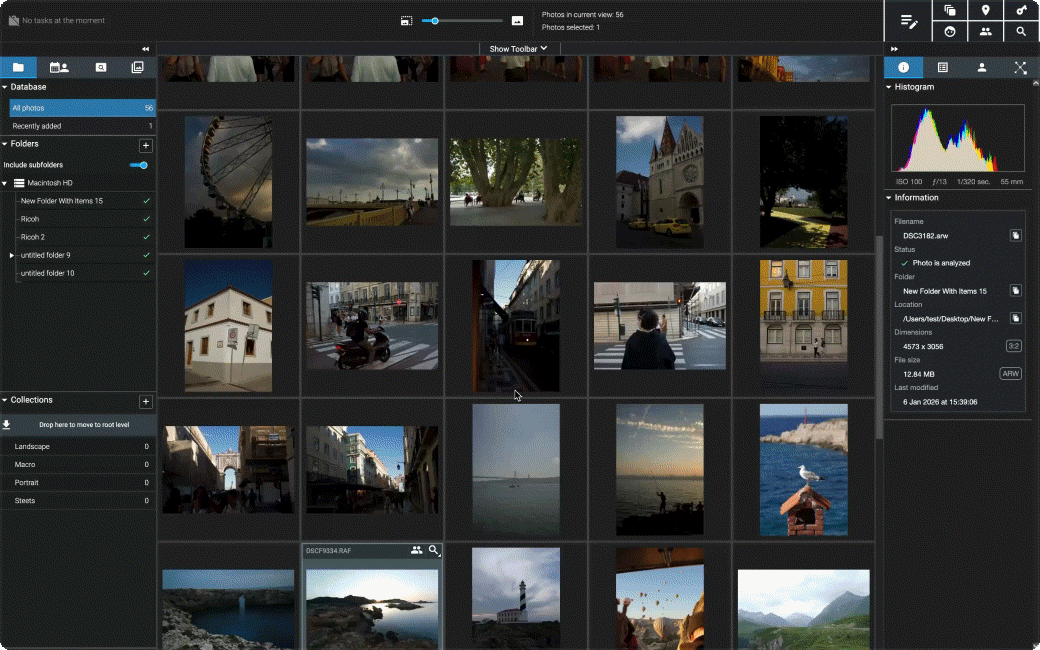Add a new collection with the plus button

click(x=146, y=401)
